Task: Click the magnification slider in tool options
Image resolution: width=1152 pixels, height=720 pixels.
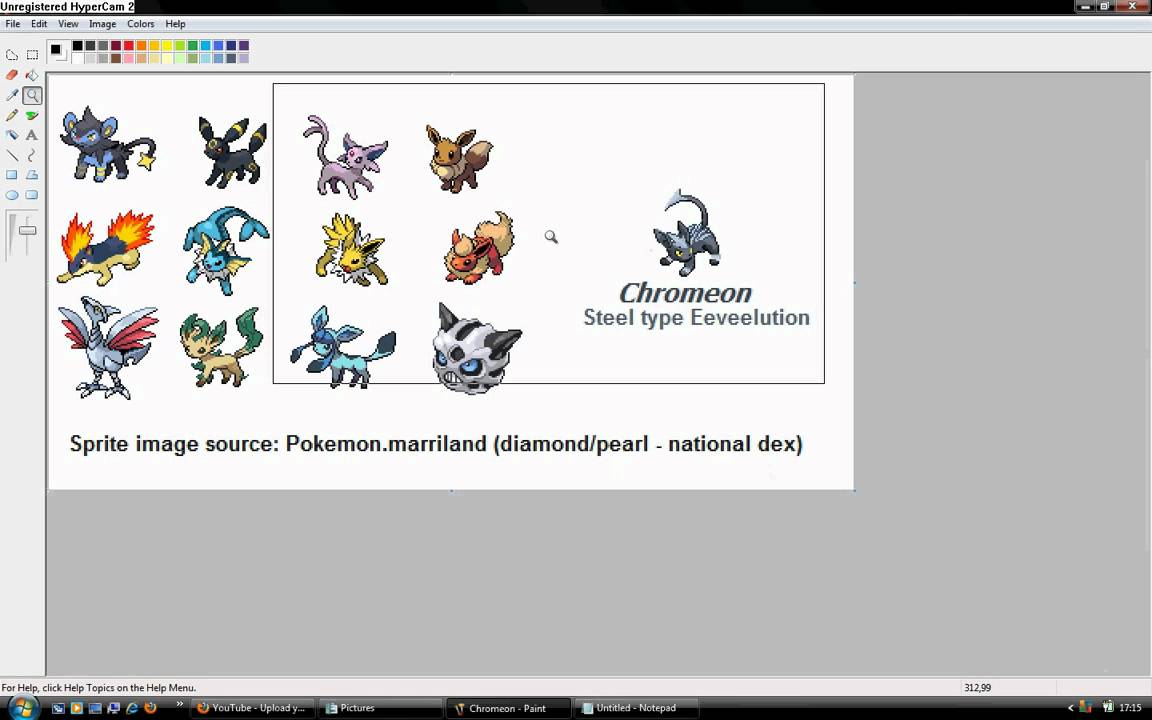Action: point(27,230)
